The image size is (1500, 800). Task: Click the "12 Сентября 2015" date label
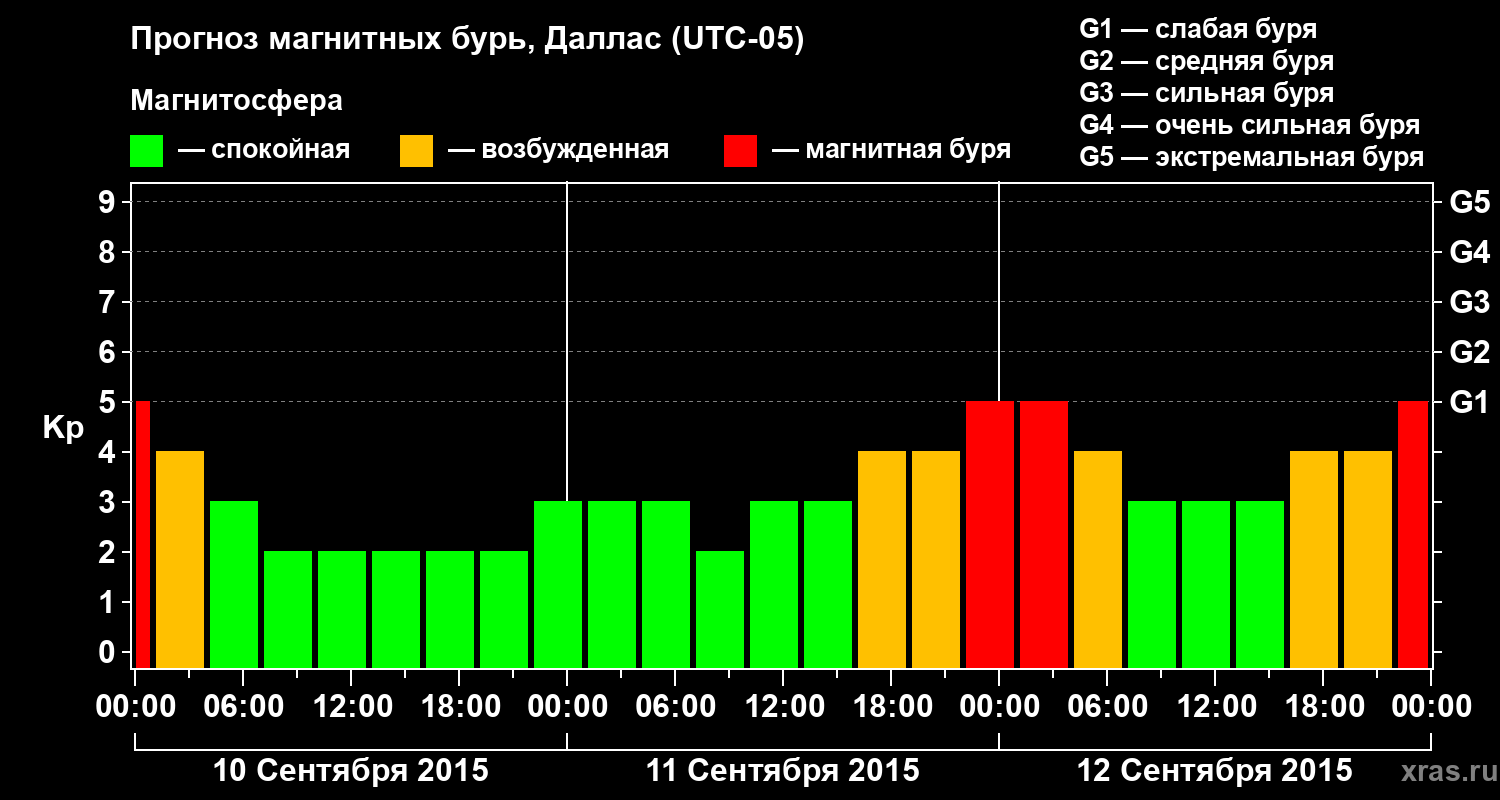point(1214,770)
